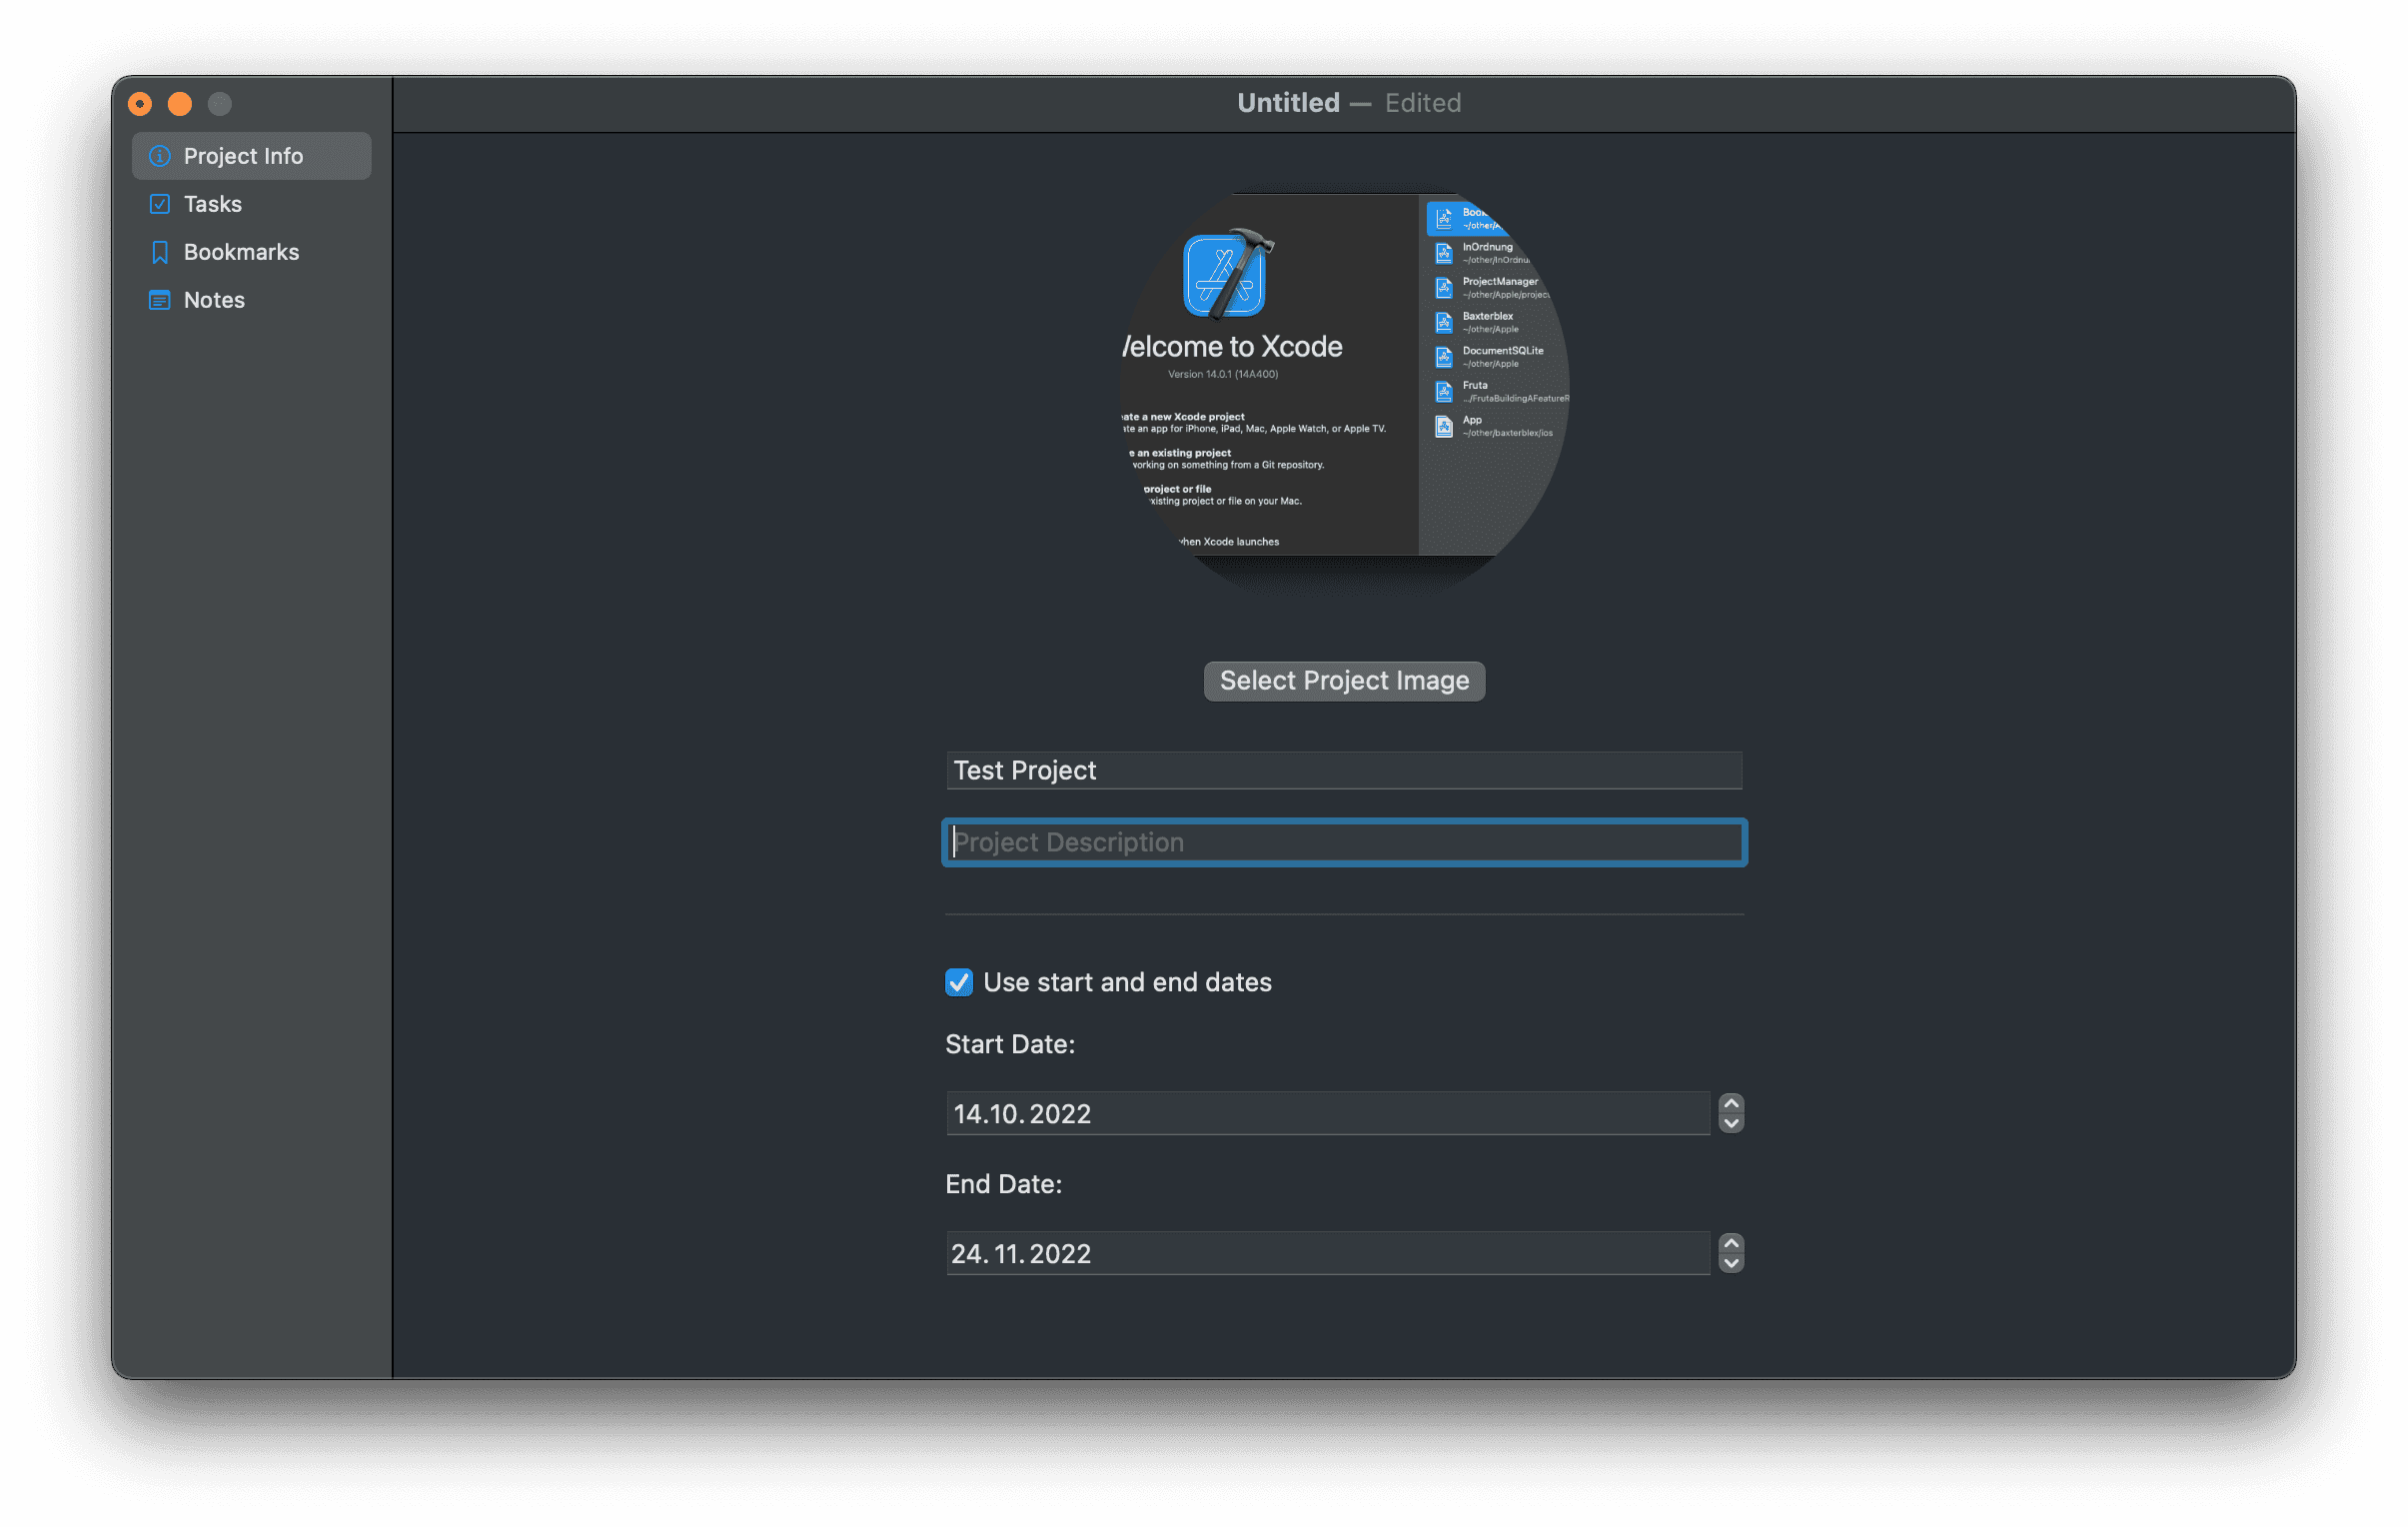The height and width of the screenshot is (1527, 2408).
Task: Close the window with the red button
Action: [140, 104]
